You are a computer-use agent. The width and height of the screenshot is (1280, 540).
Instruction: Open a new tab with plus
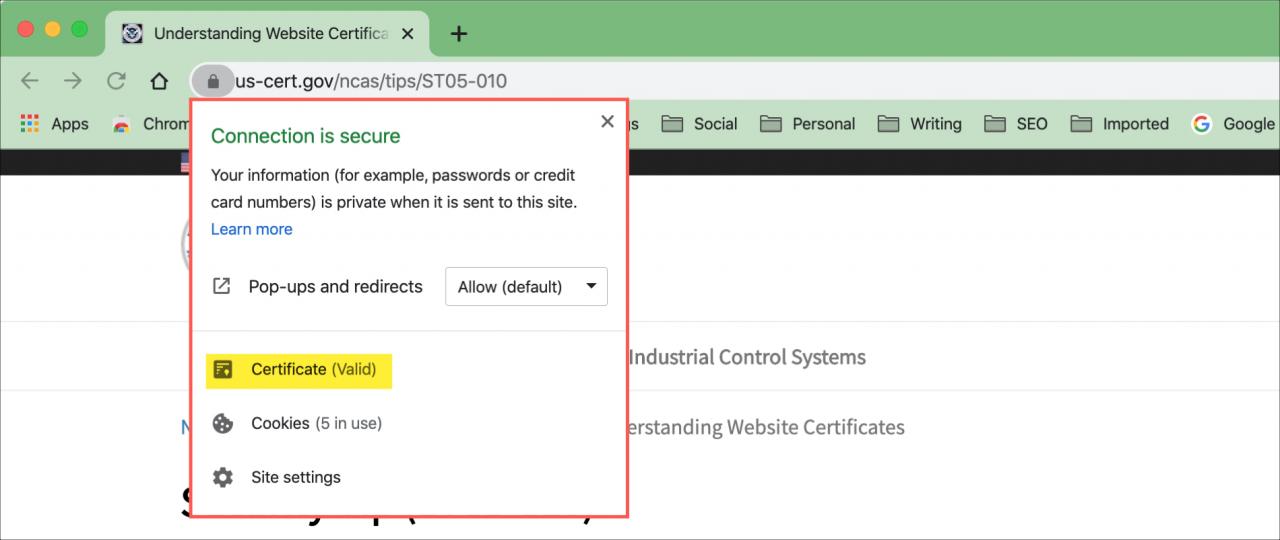coord(459,34)
